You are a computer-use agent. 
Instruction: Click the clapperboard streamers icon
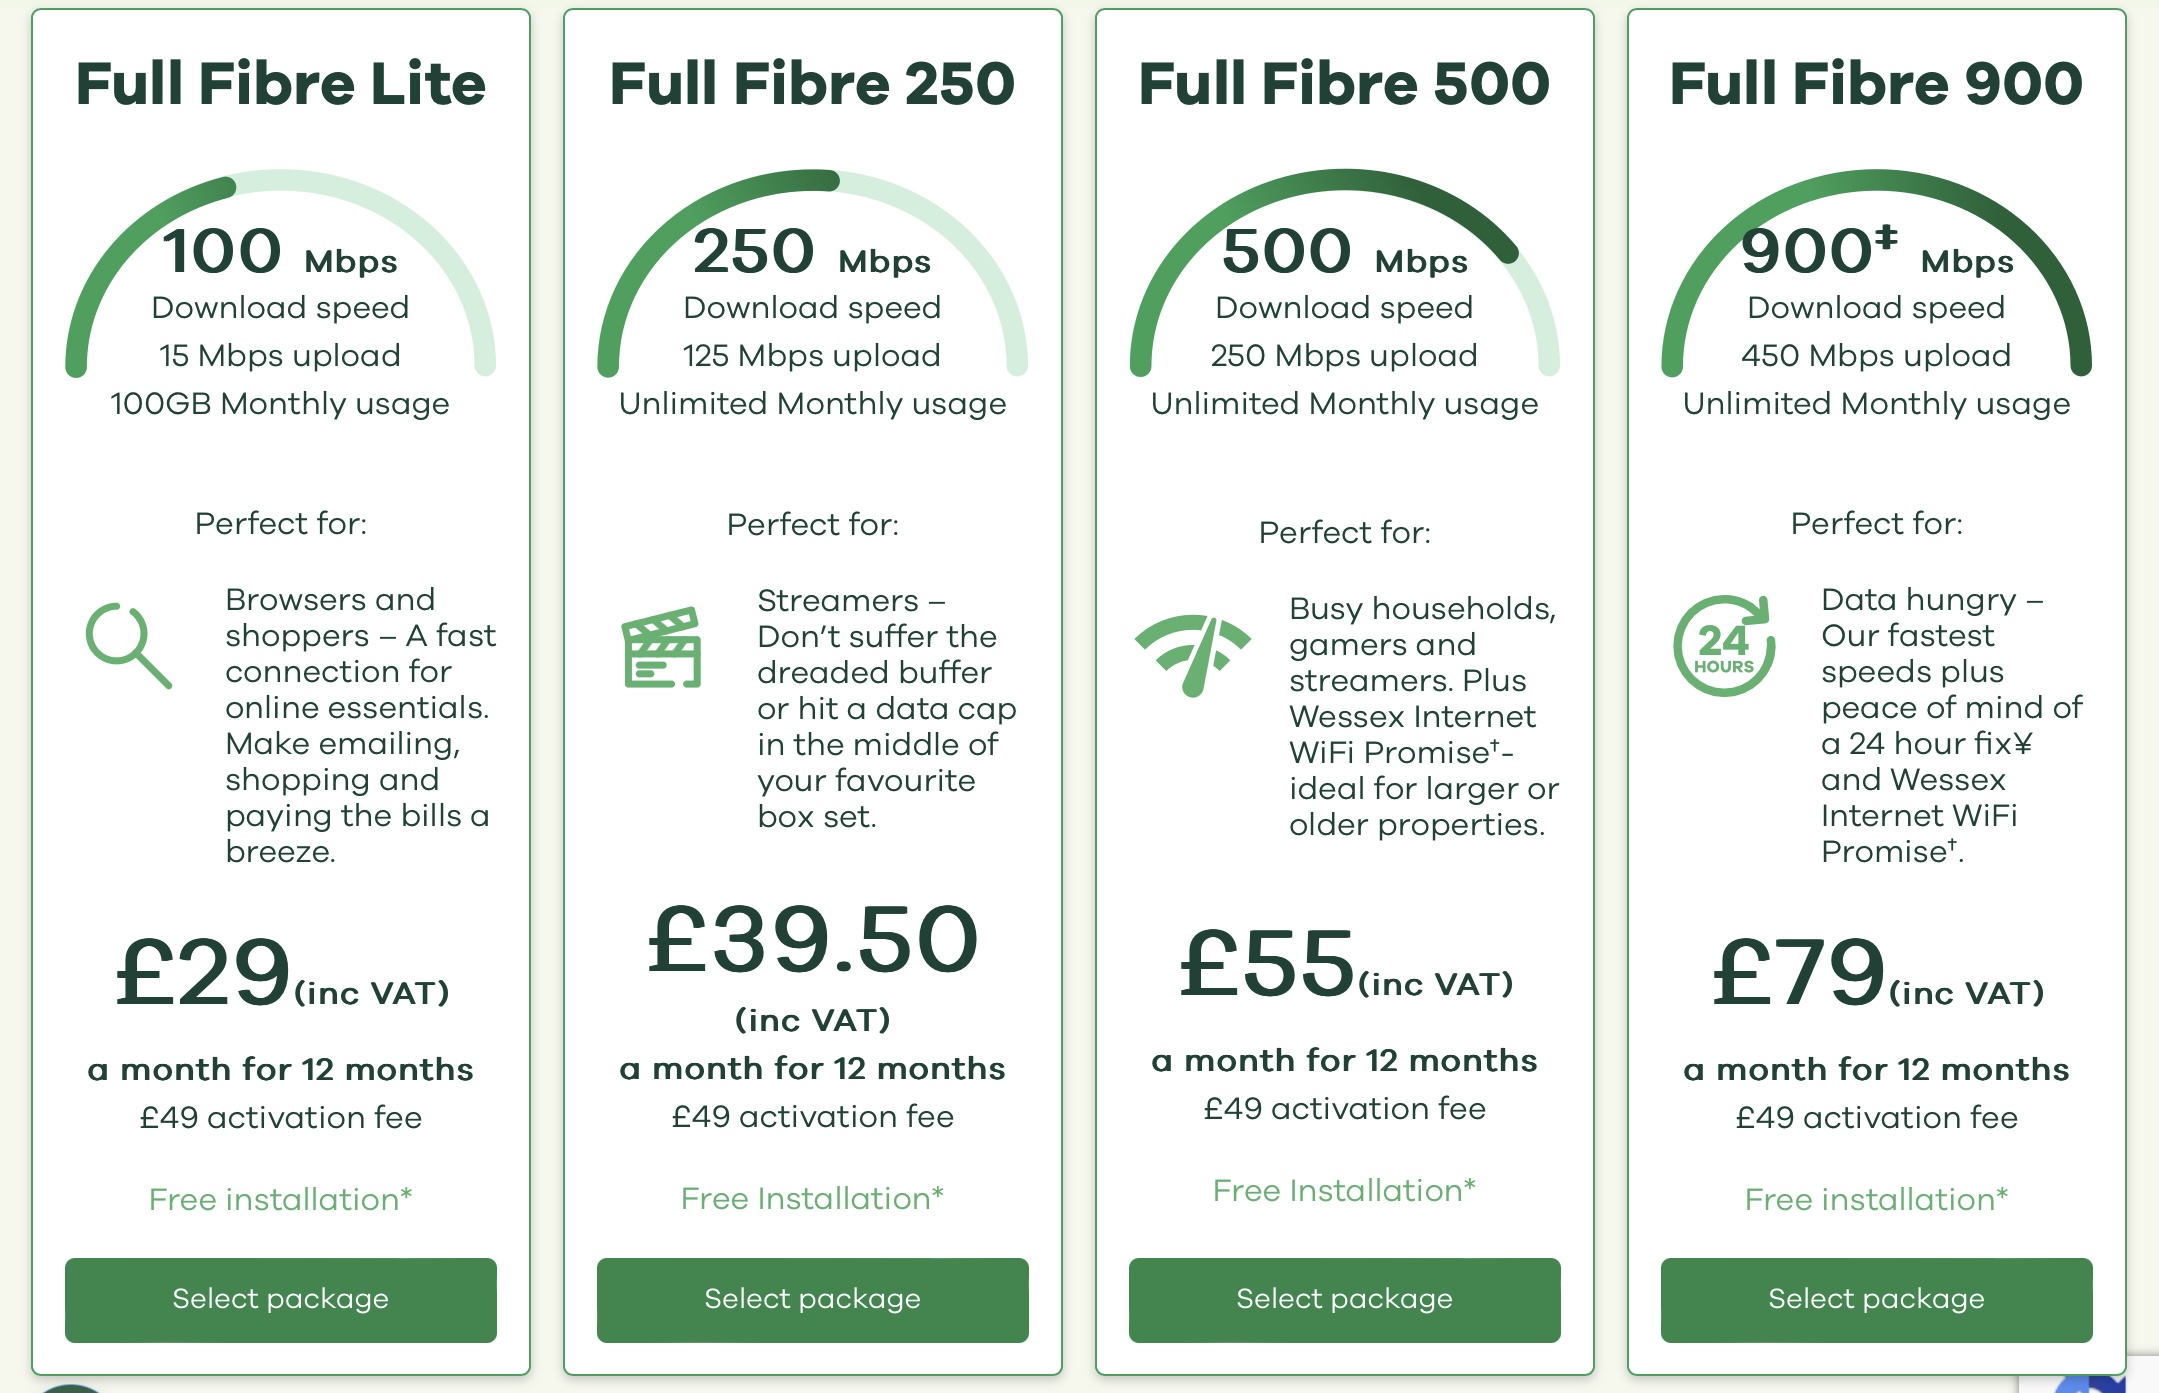(x=661, y=647)
